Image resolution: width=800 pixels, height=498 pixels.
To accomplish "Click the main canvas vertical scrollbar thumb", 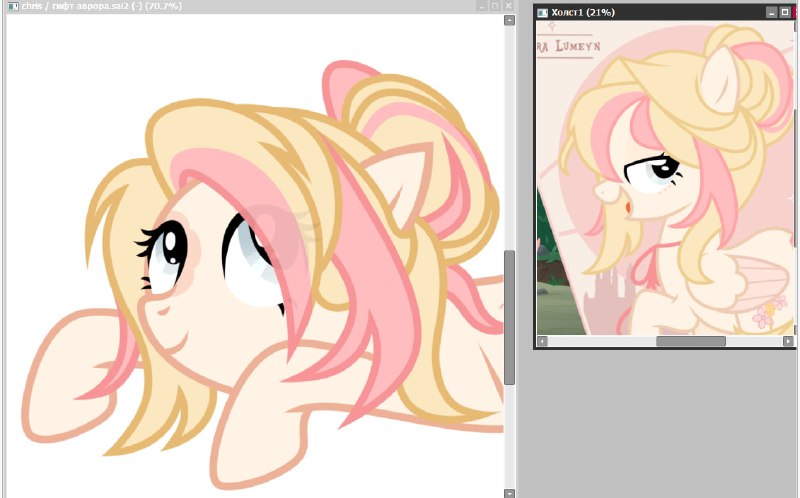I will 509,317.
